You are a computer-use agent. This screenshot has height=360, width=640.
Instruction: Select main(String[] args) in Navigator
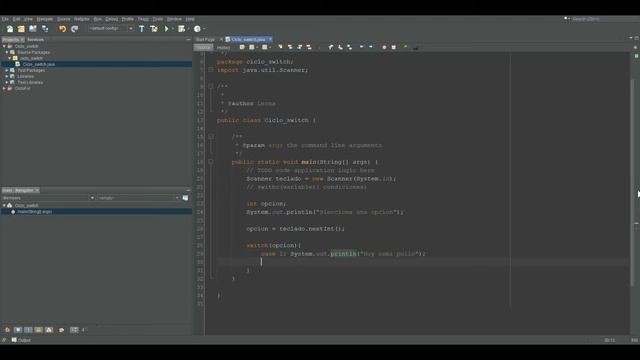pos(34,212)
